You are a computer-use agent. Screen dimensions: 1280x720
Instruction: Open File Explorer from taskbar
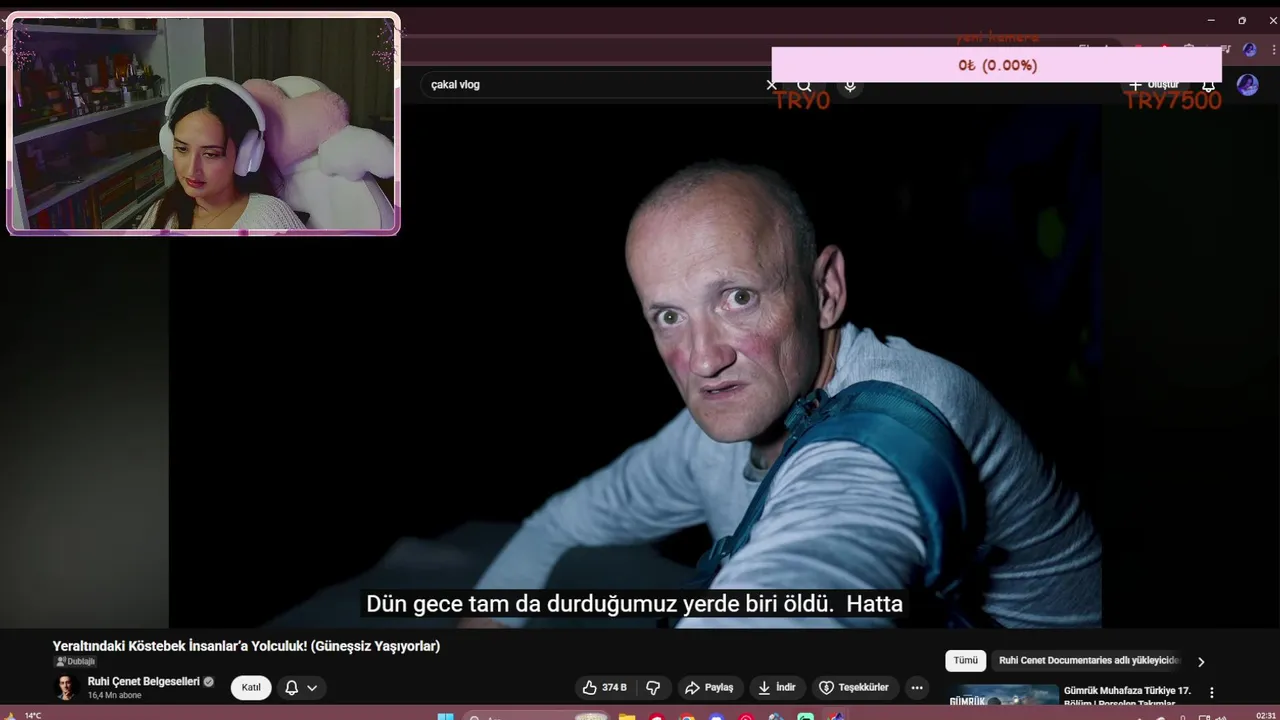[626, 716]
